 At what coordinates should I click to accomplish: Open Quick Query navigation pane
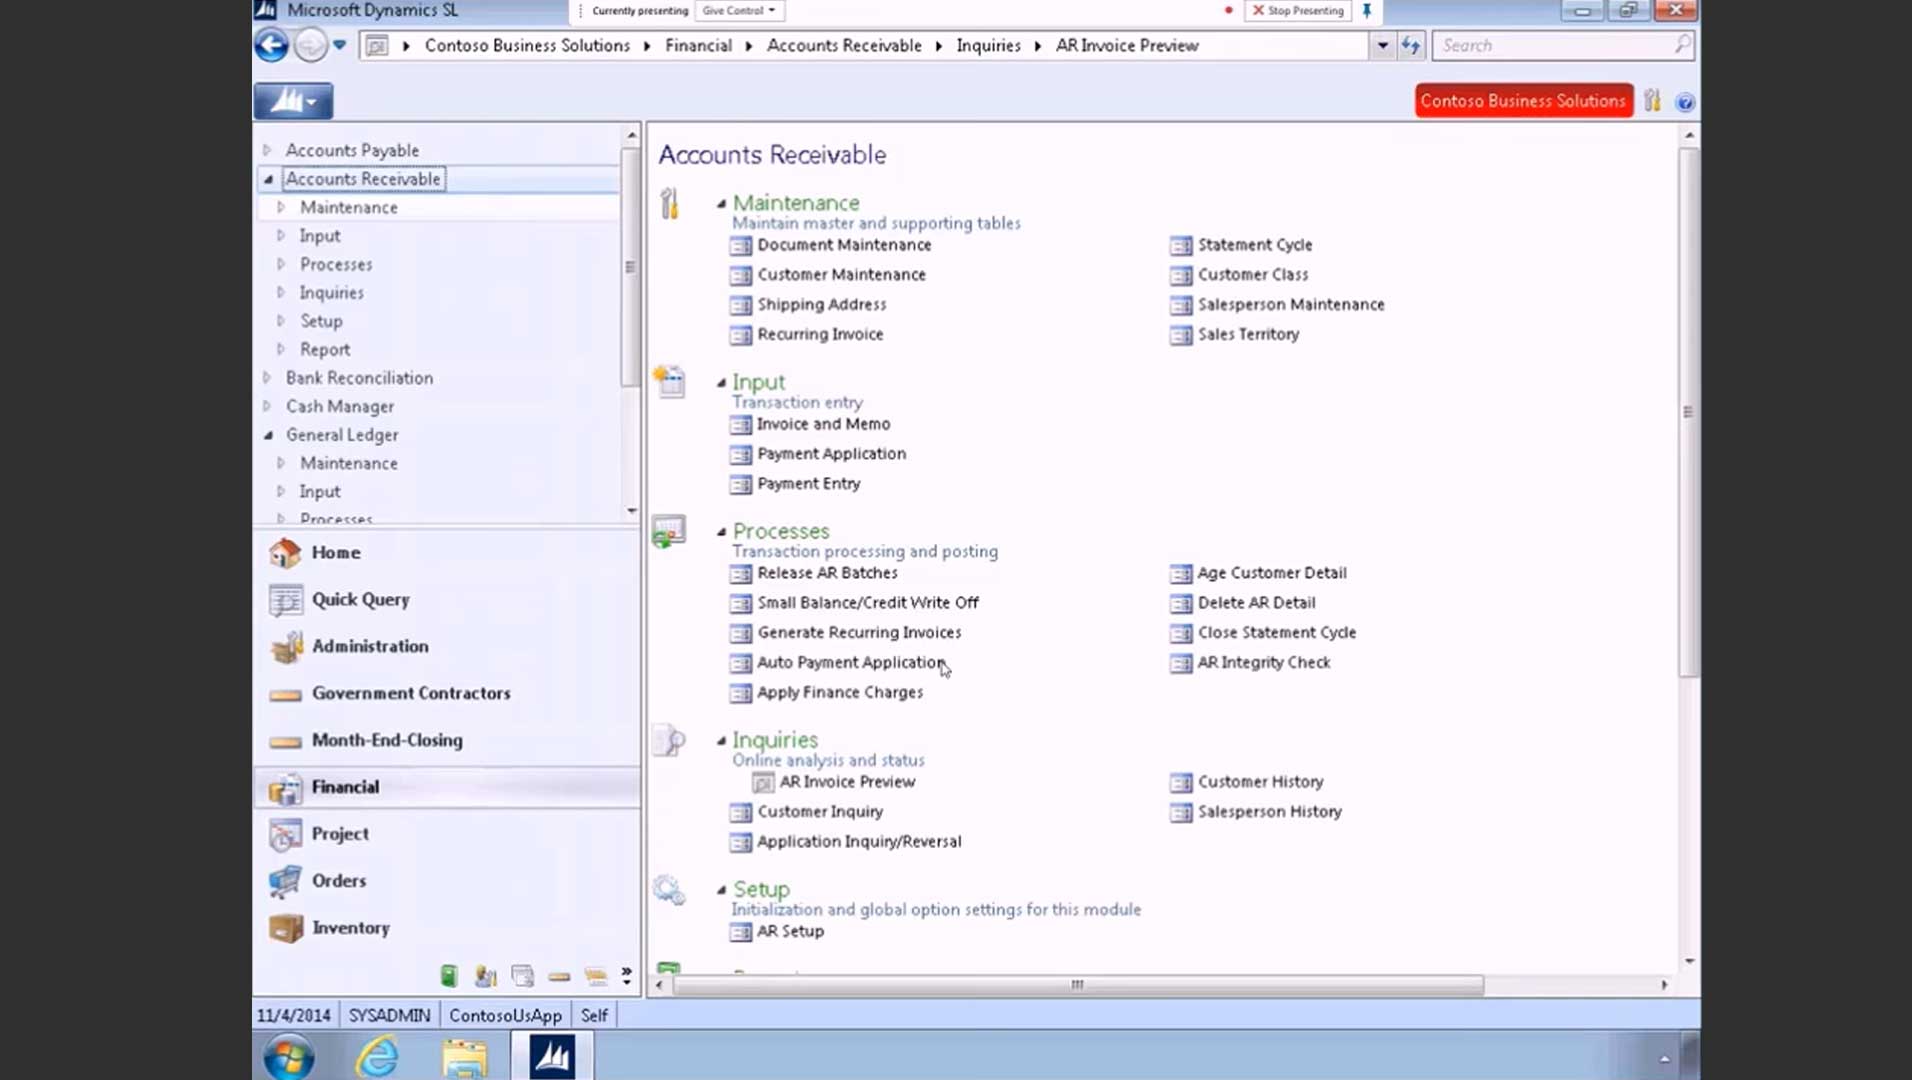coord(447,599)
